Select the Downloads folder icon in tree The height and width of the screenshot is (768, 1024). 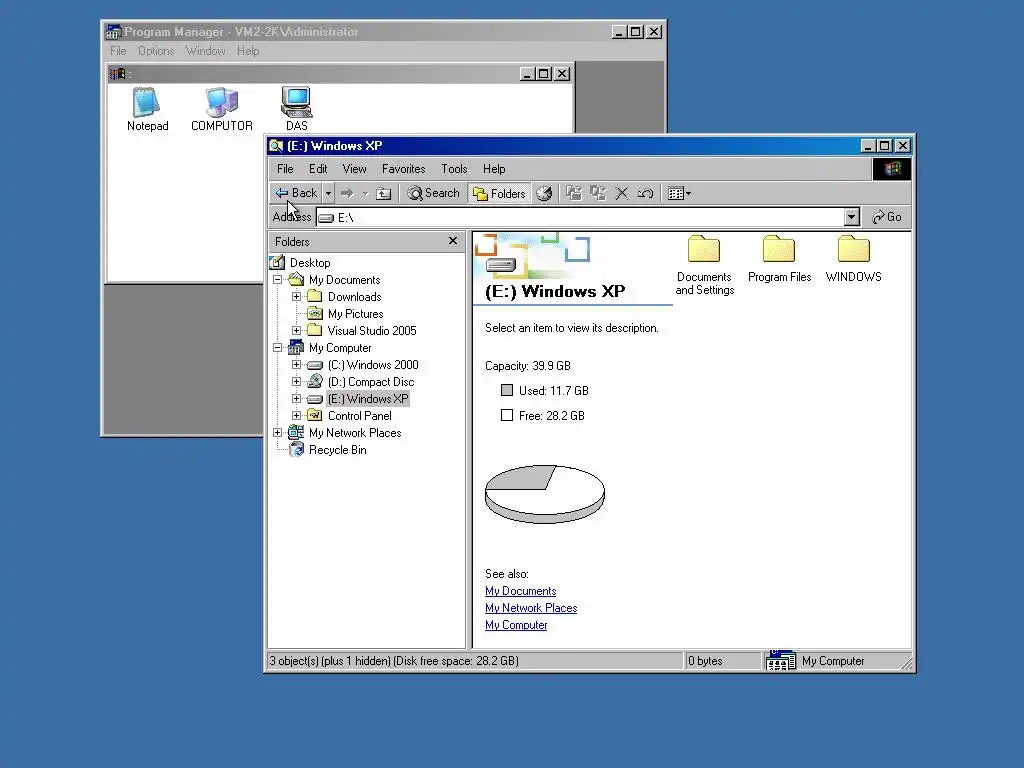(x=315, y=296)
